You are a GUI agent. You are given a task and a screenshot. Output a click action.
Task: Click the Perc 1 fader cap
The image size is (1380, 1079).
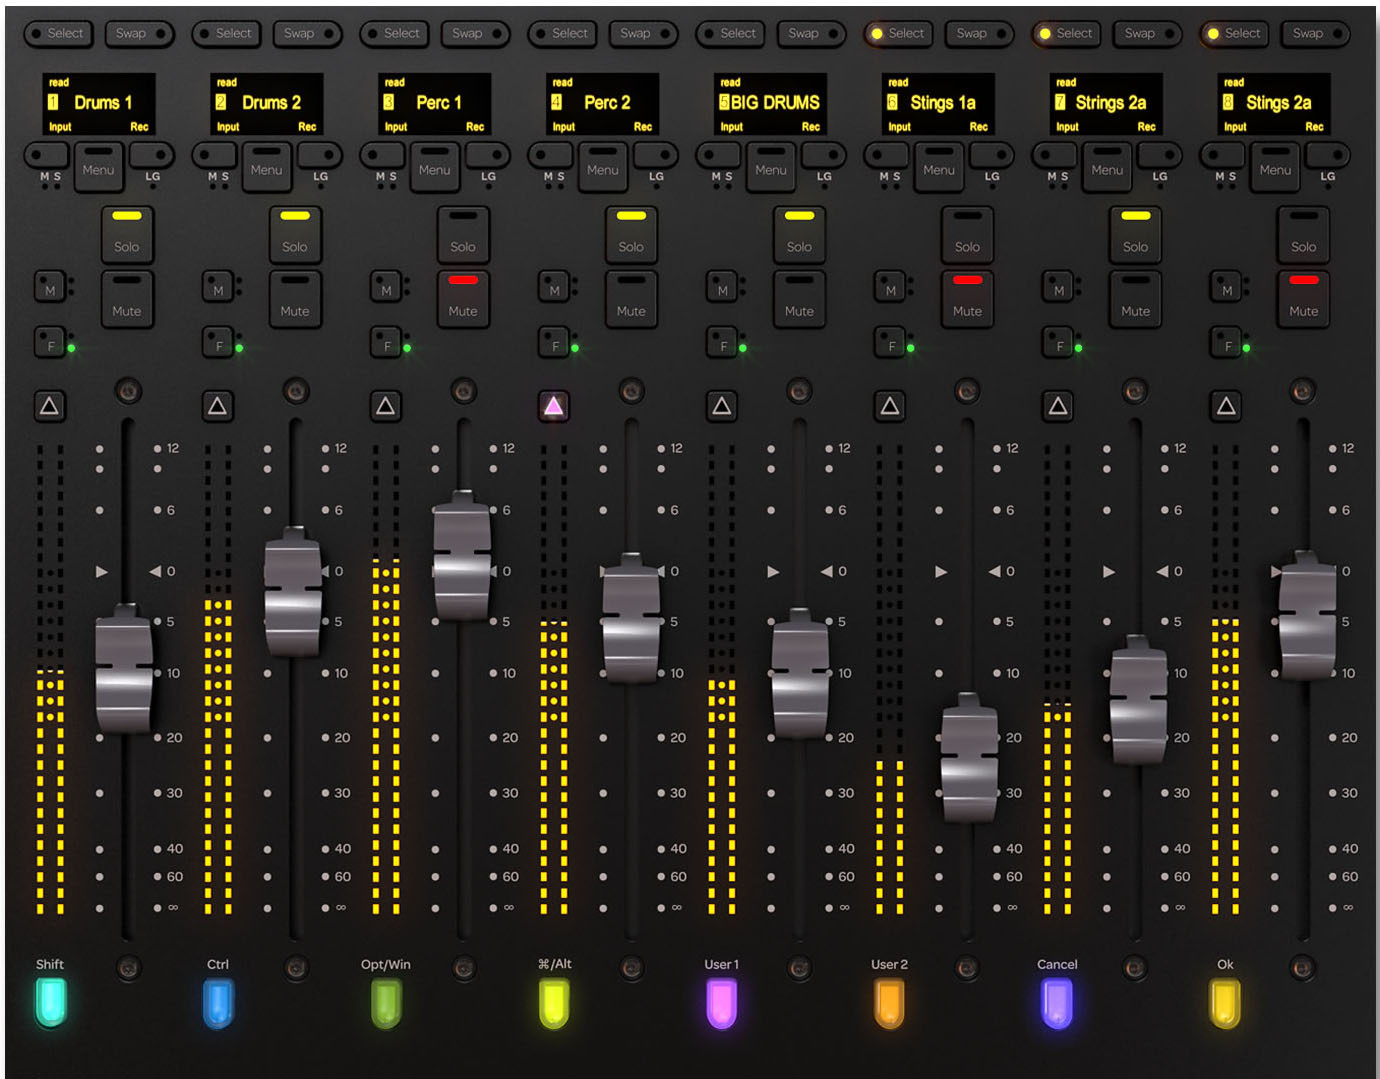[462, 555]
